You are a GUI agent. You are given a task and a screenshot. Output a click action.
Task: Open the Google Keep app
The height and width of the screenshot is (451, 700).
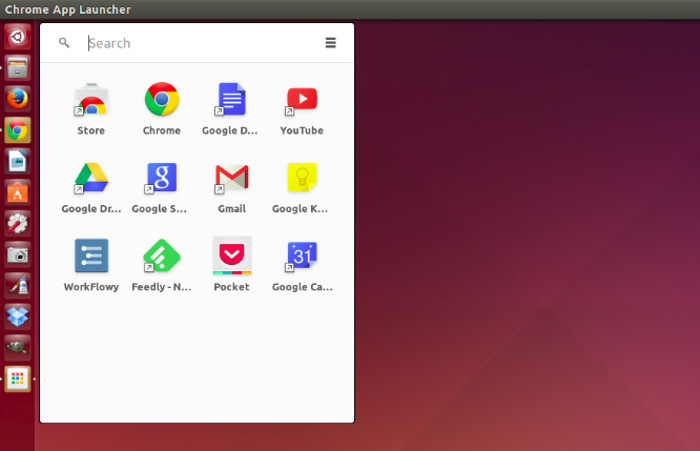tap(302, 178)
